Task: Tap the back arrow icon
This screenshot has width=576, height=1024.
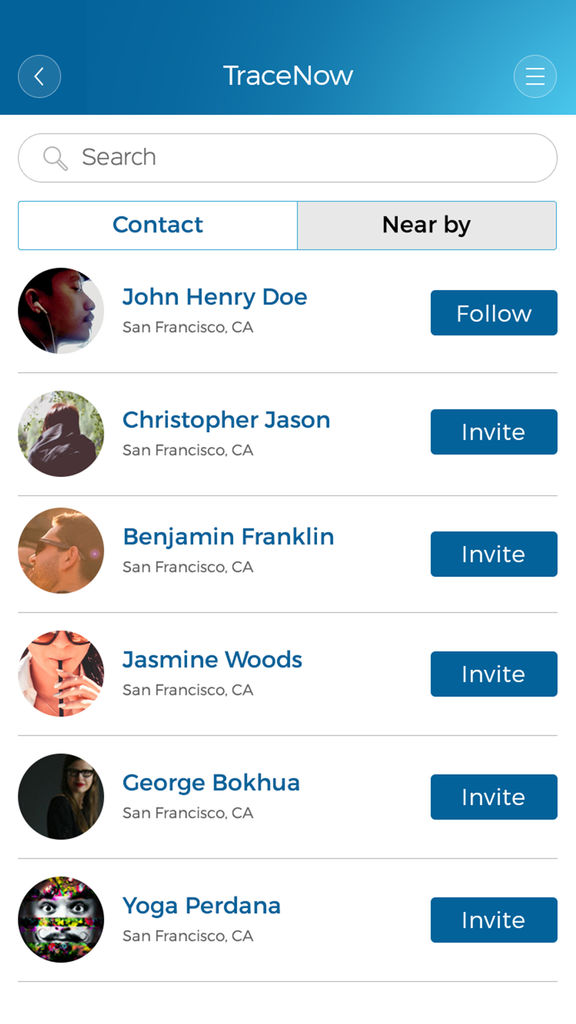Action: click(x=39, y=76)
